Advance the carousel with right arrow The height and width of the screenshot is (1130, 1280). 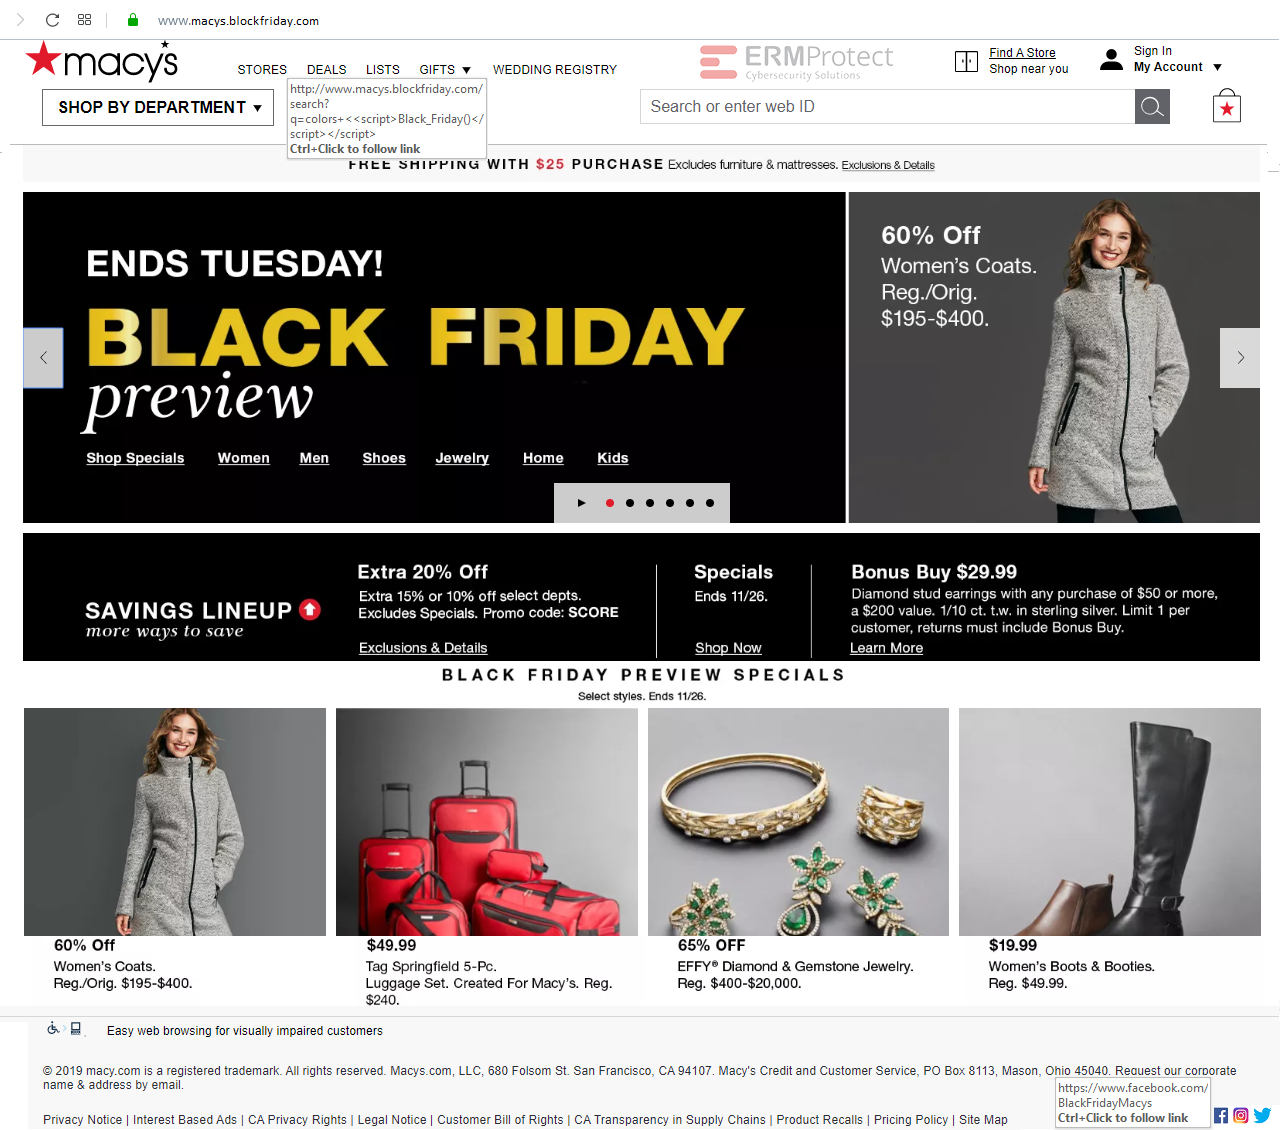(1240, 358)
